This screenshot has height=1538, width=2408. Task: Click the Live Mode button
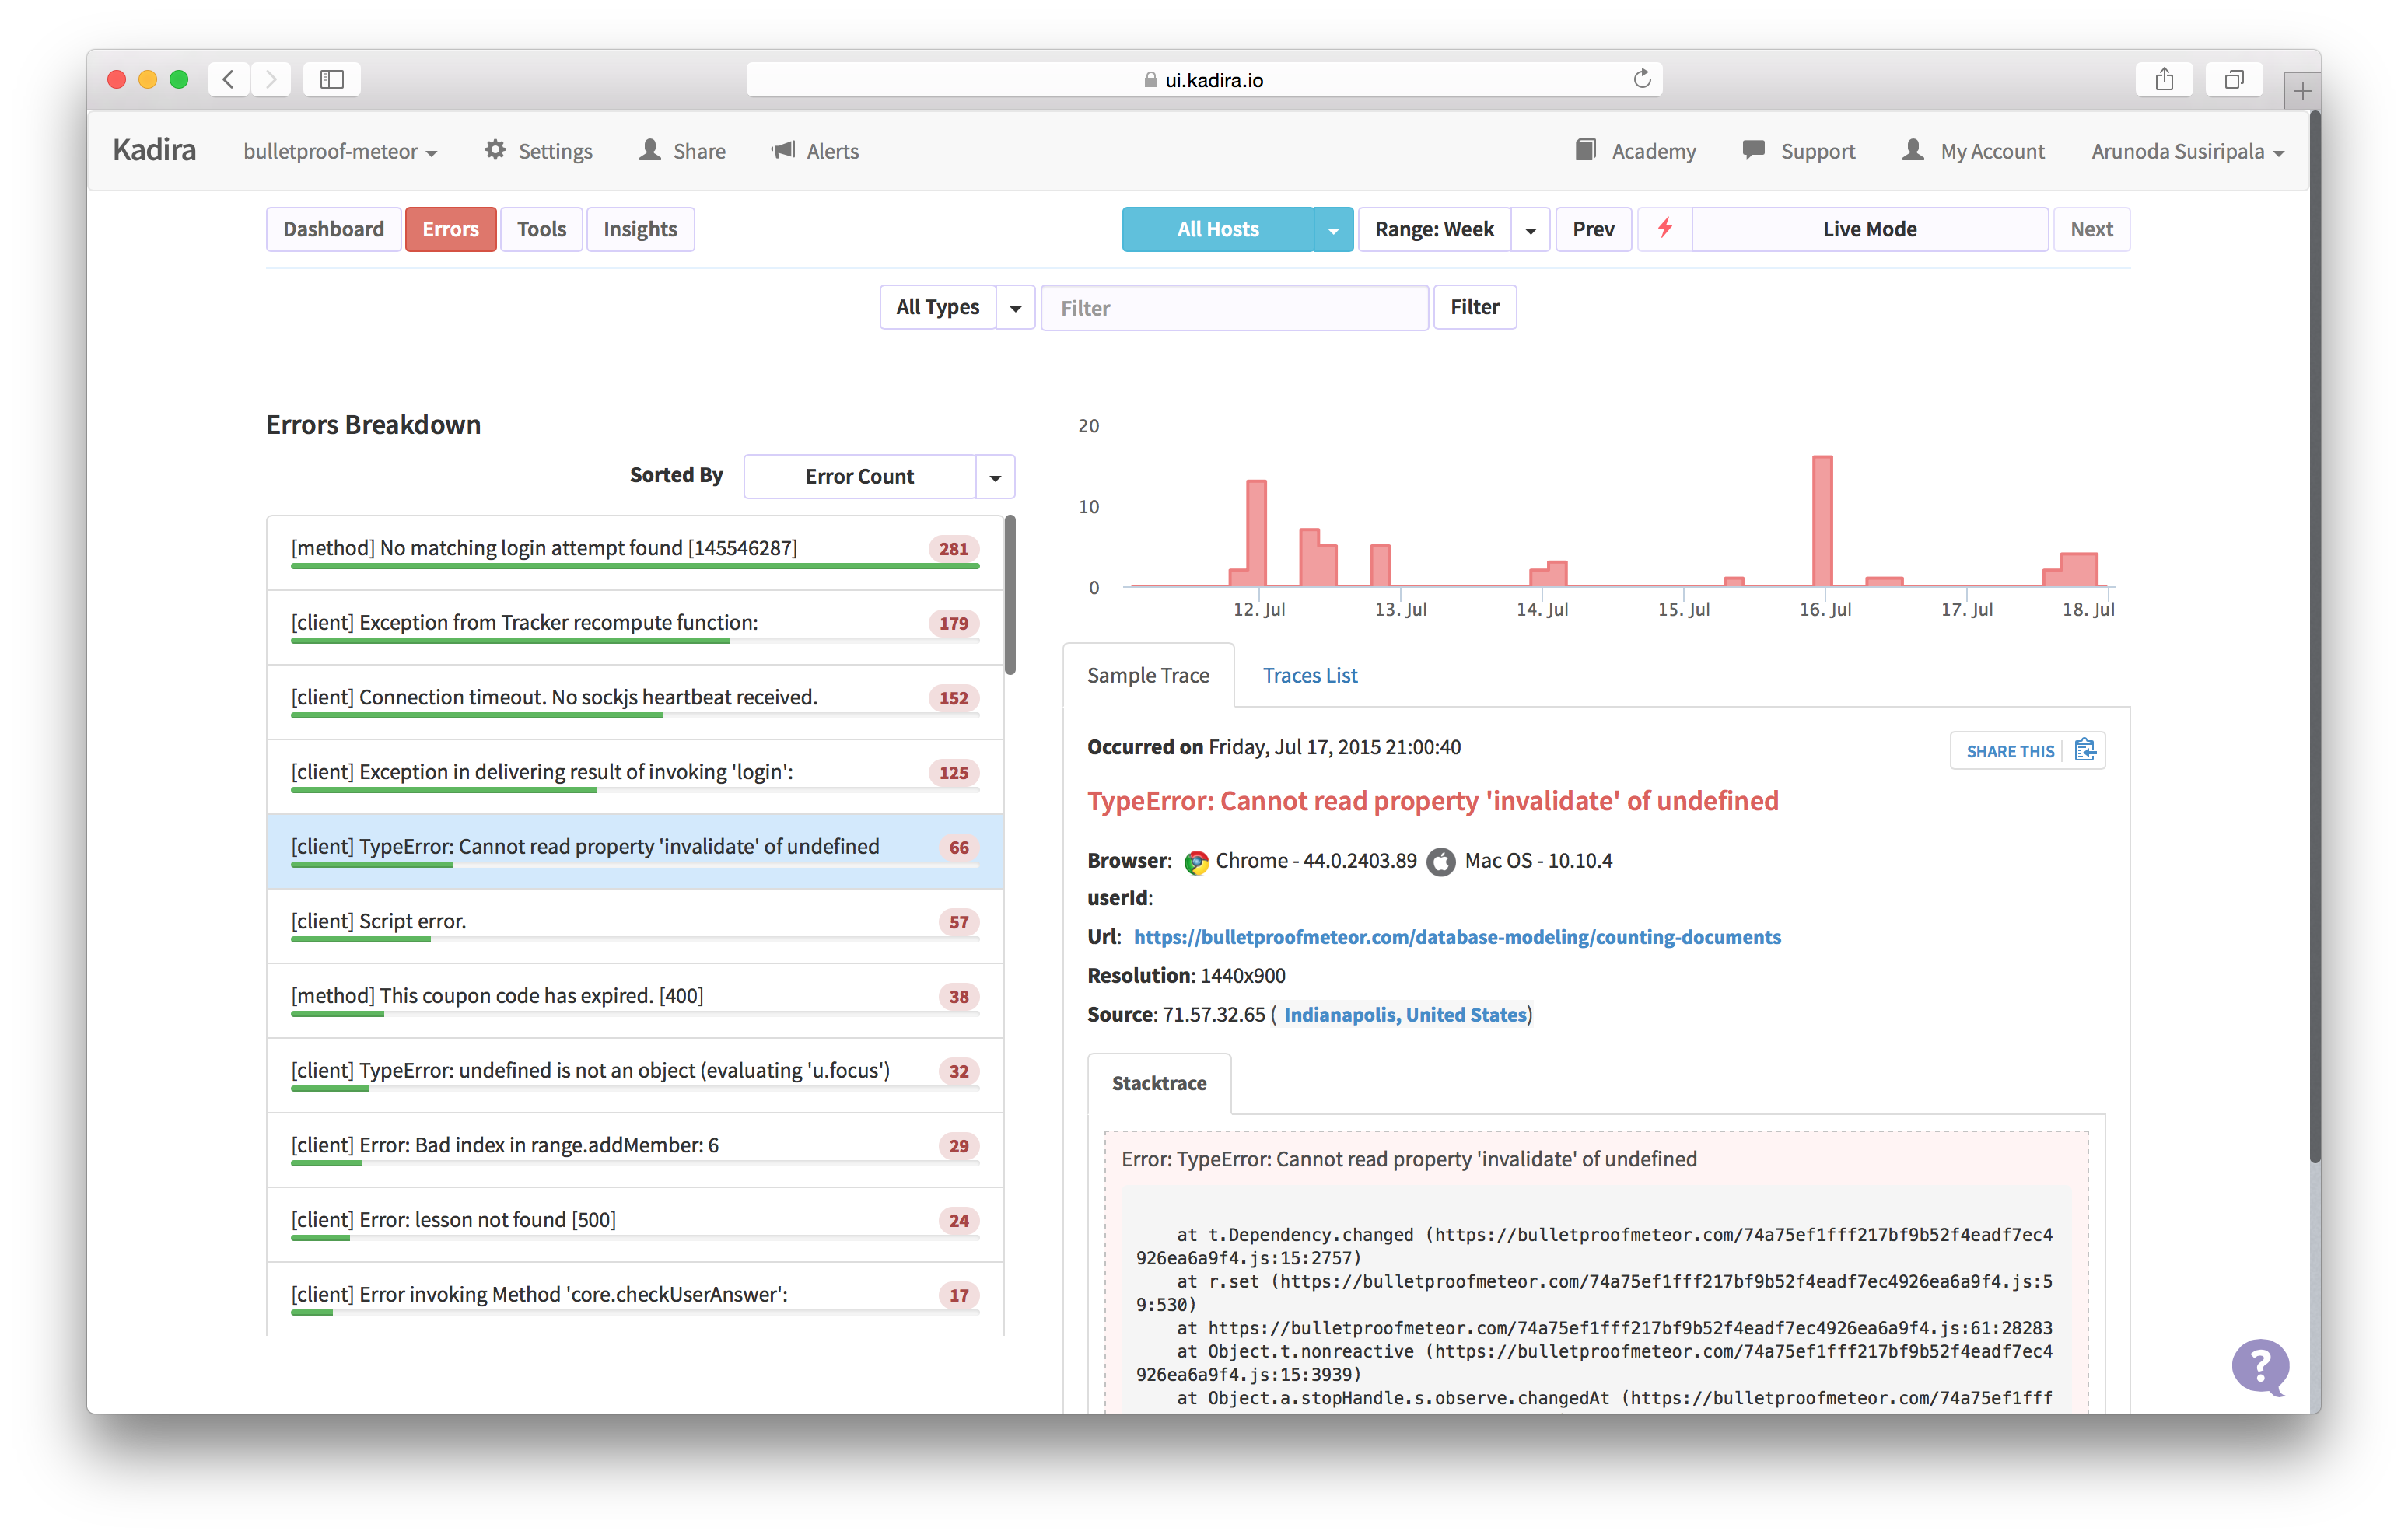pos(1869,229)
